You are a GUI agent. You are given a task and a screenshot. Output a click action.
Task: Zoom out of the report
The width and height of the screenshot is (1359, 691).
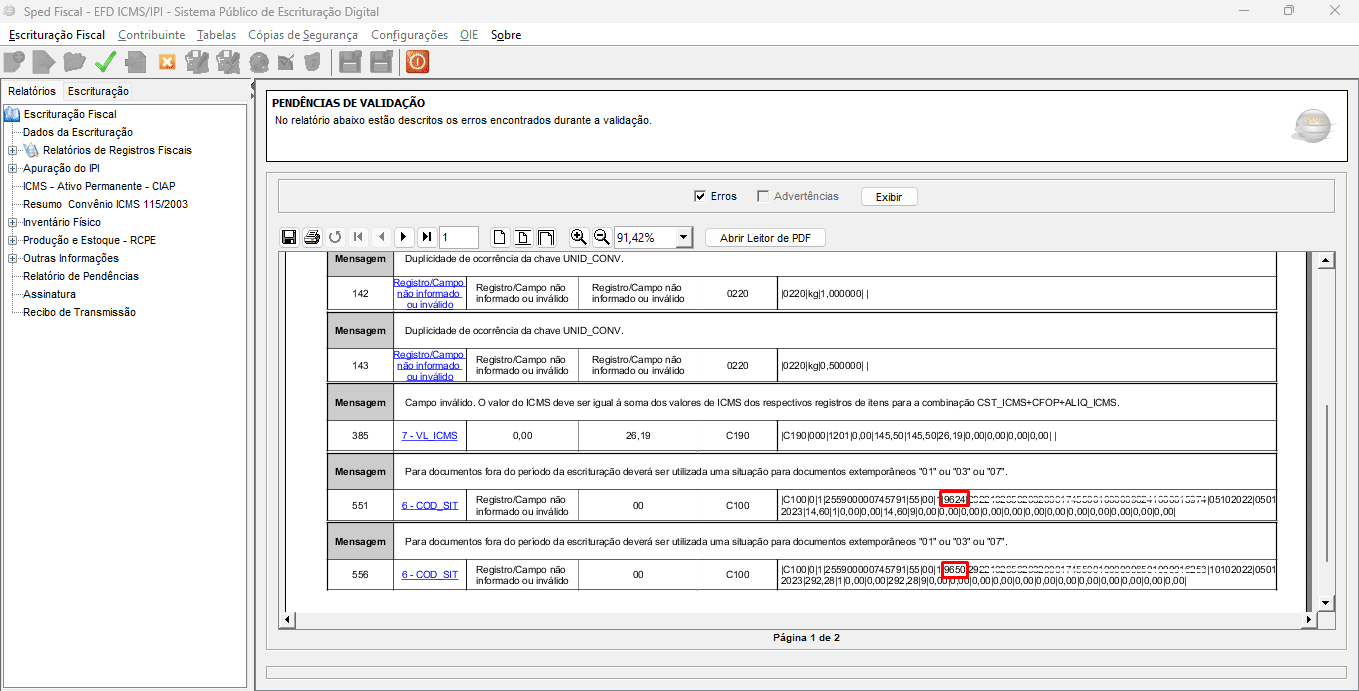tap(601, 237)
